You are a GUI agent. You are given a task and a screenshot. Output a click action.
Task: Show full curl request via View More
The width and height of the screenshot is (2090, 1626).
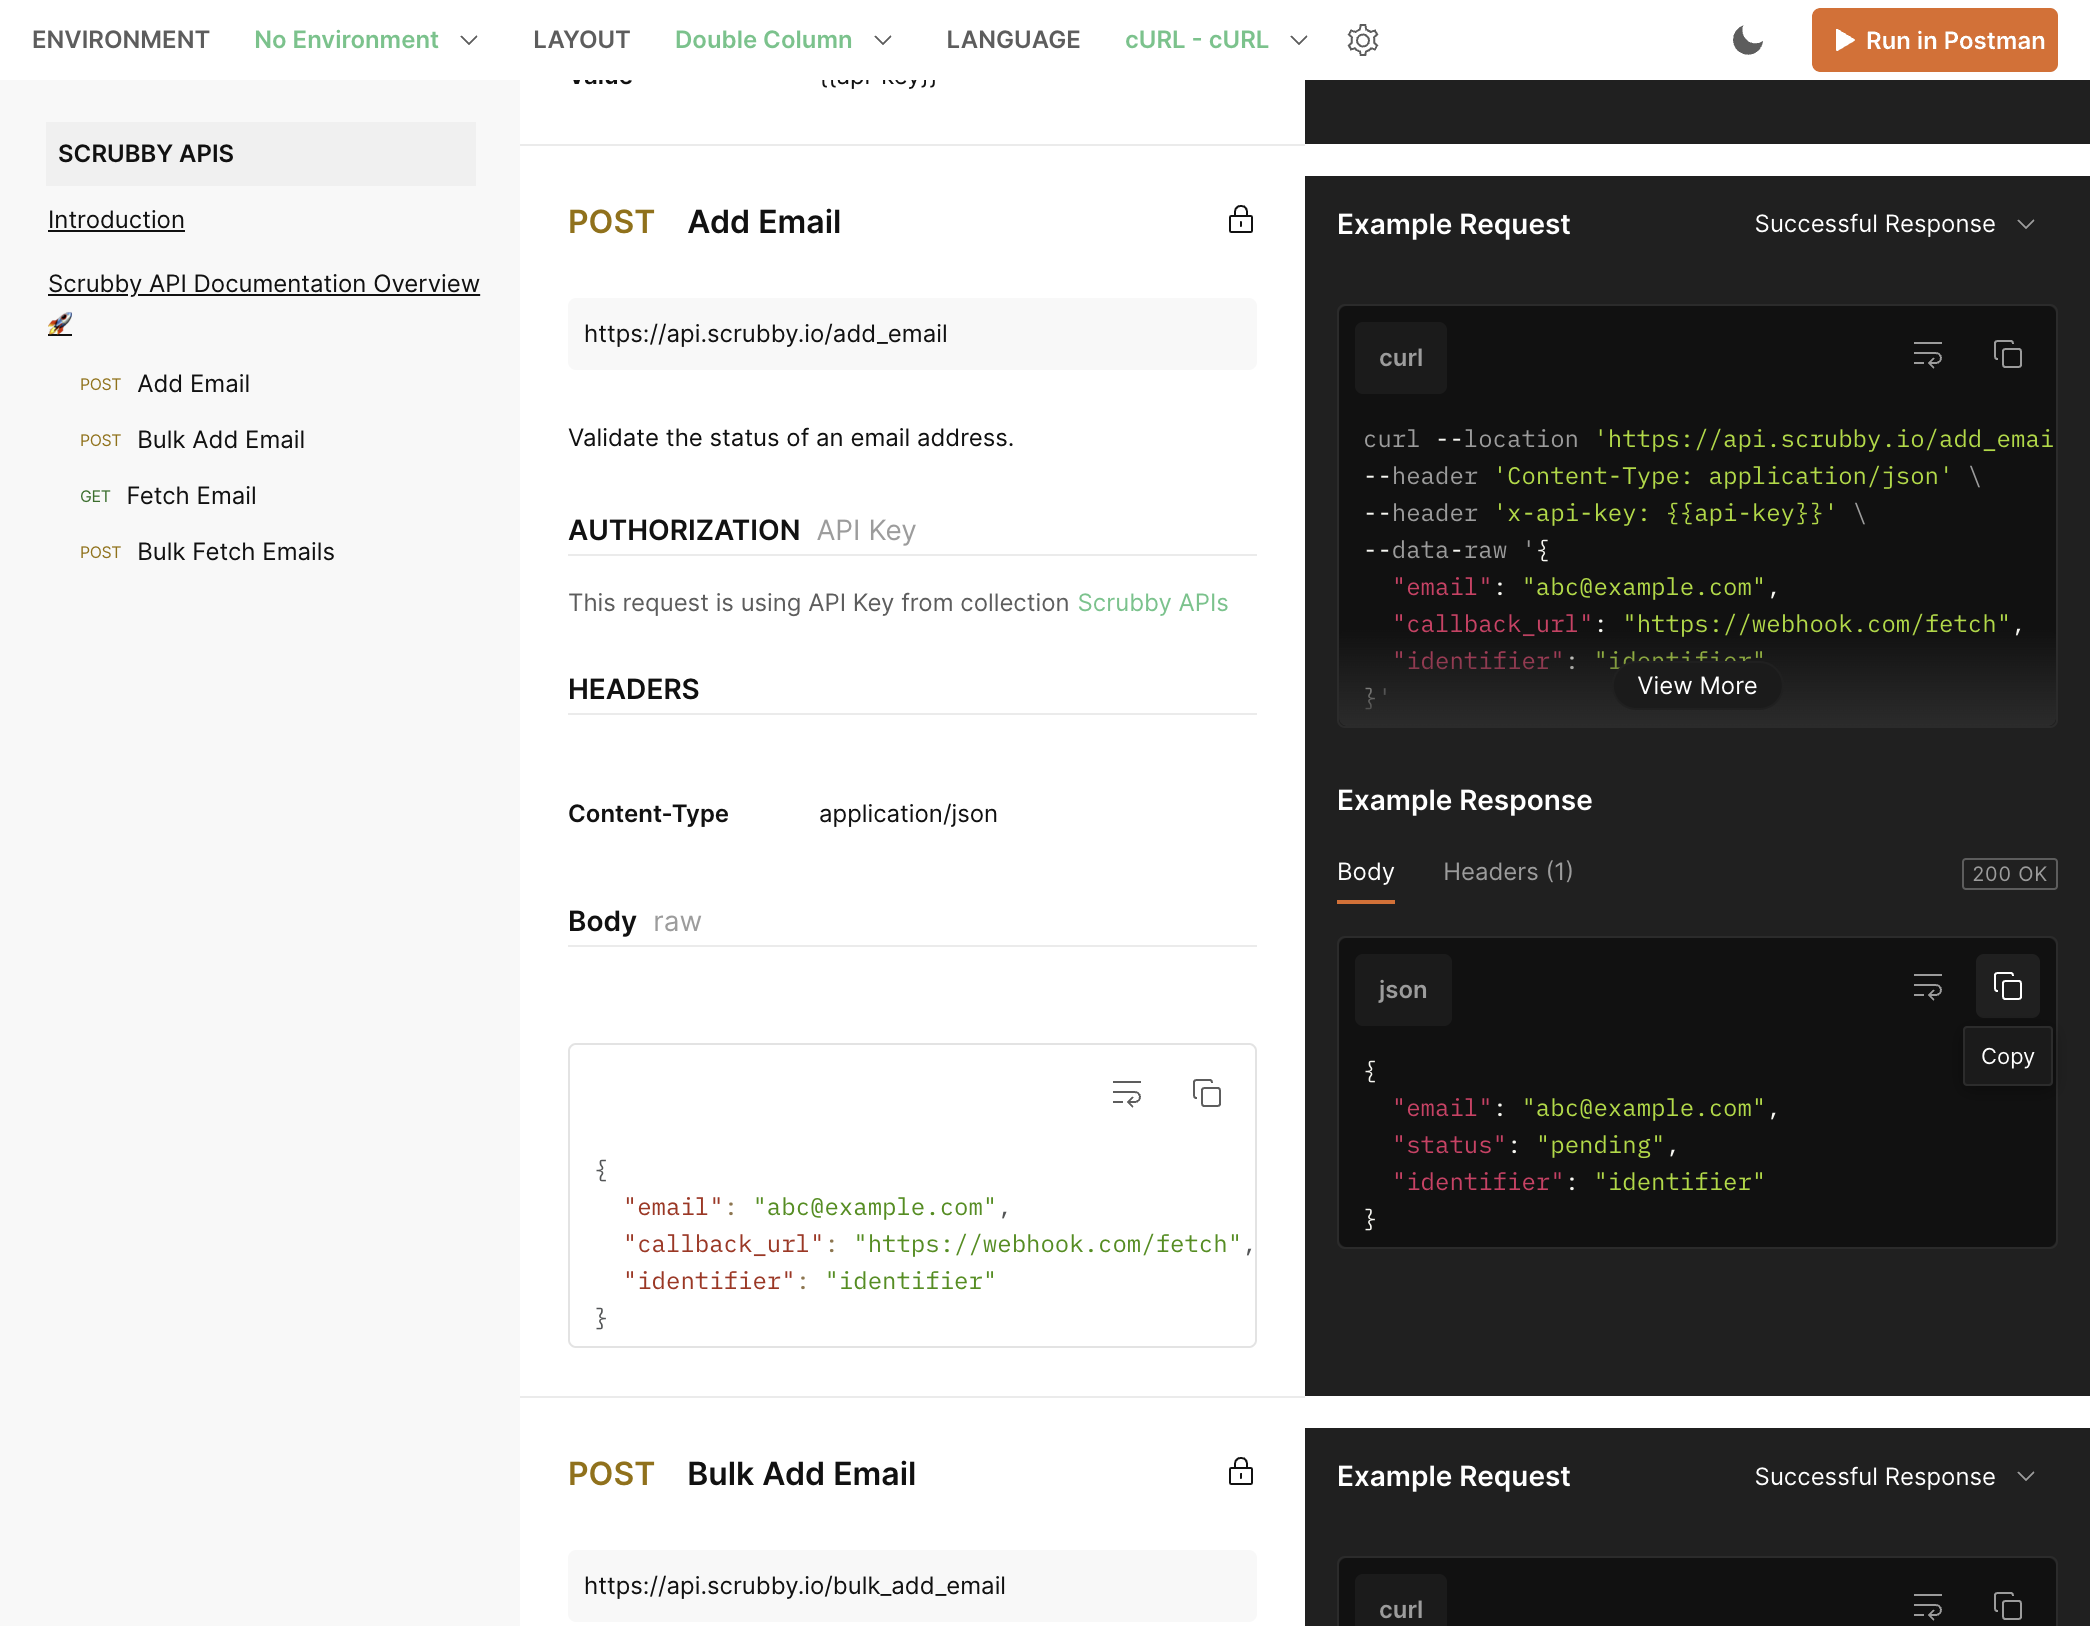tap(1697, 686)
